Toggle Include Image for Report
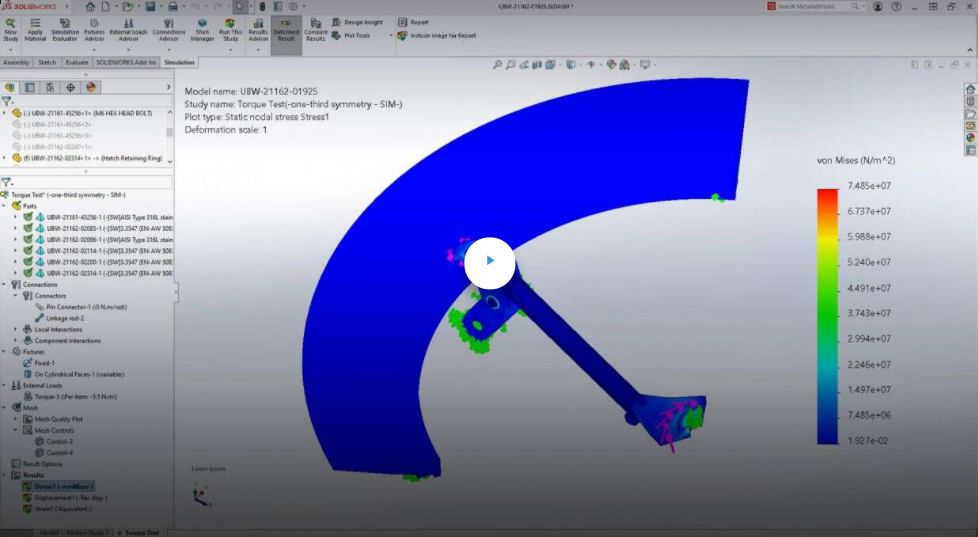 [x=437, y=35]
